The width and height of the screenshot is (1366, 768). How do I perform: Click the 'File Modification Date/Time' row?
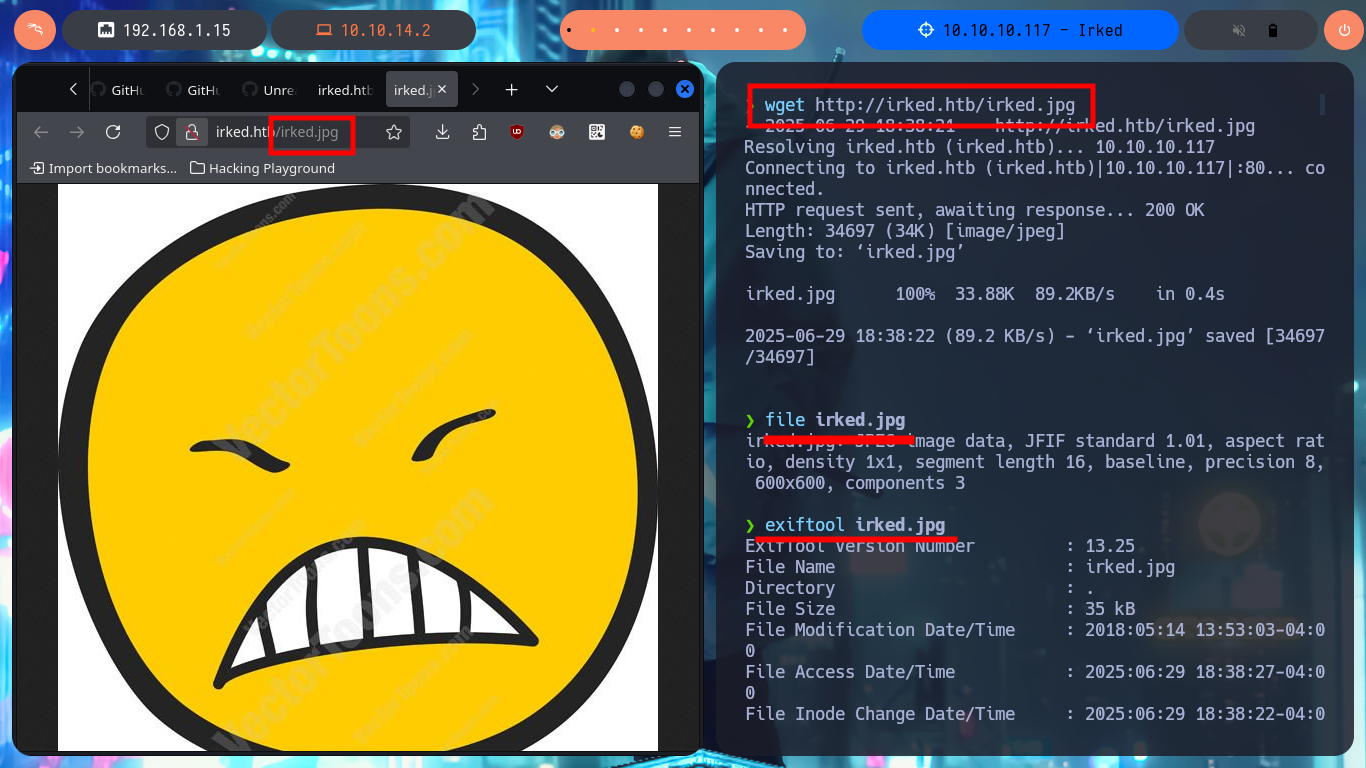point(1035,640)
